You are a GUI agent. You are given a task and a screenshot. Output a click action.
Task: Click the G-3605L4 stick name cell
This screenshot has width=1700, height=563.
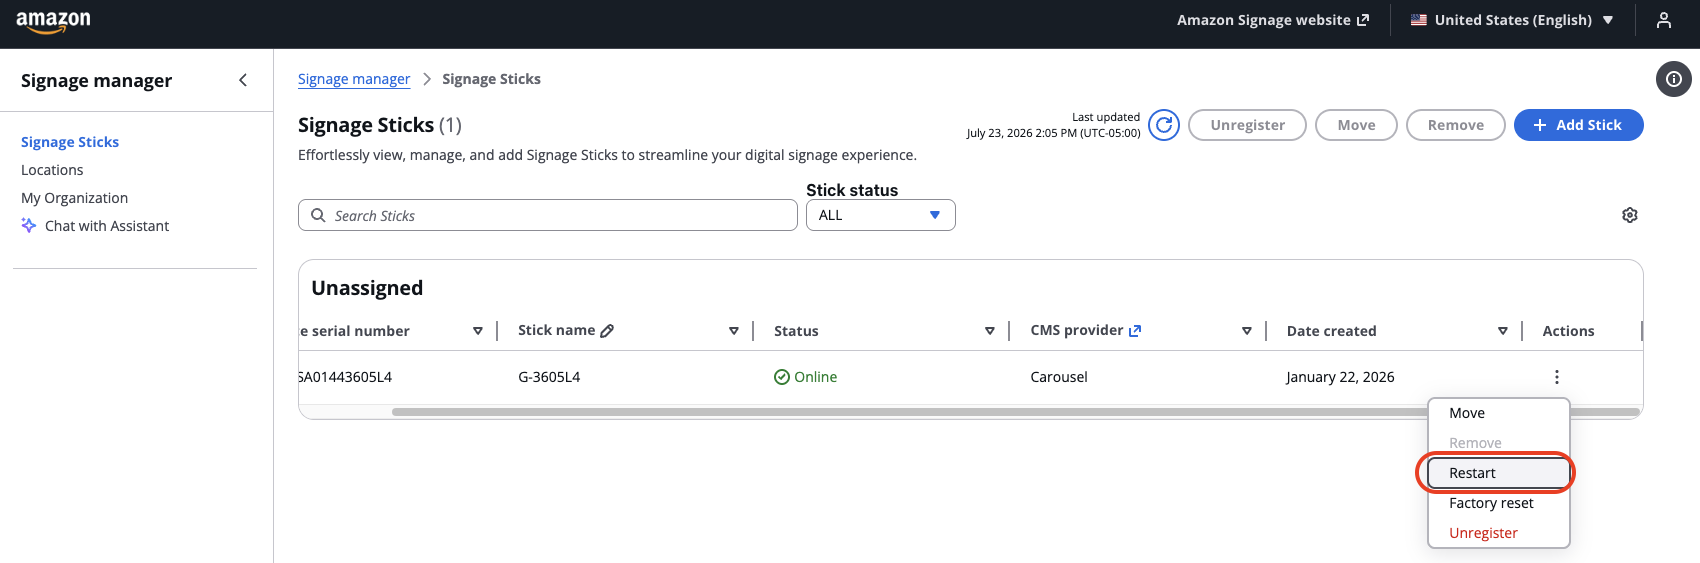pos(549,377)
